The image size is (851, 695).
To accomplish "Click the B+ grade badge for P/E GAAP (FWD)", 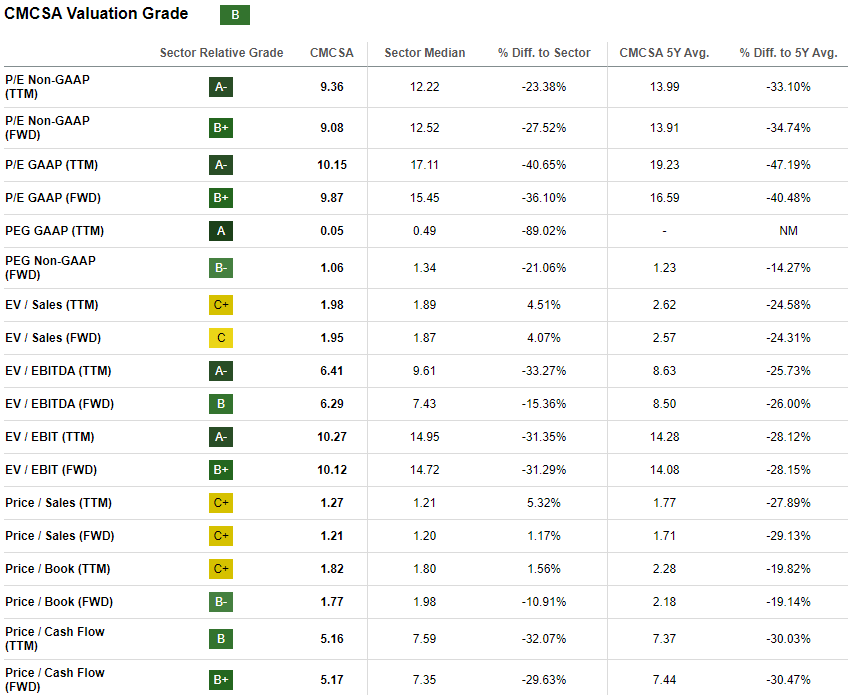I will pyautogui.click(x=221, y=198).
